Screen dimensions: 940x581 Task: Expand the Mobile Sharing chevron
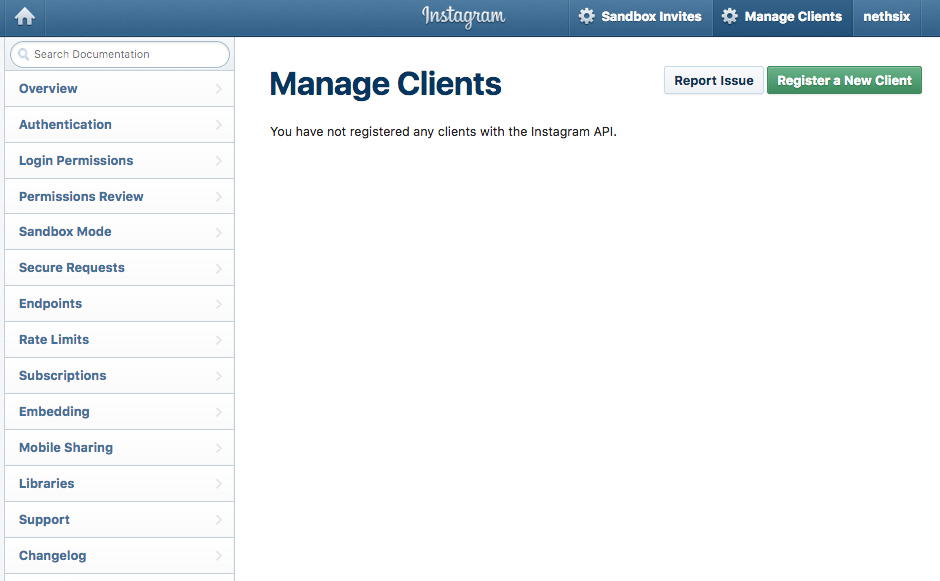[219, 448]
